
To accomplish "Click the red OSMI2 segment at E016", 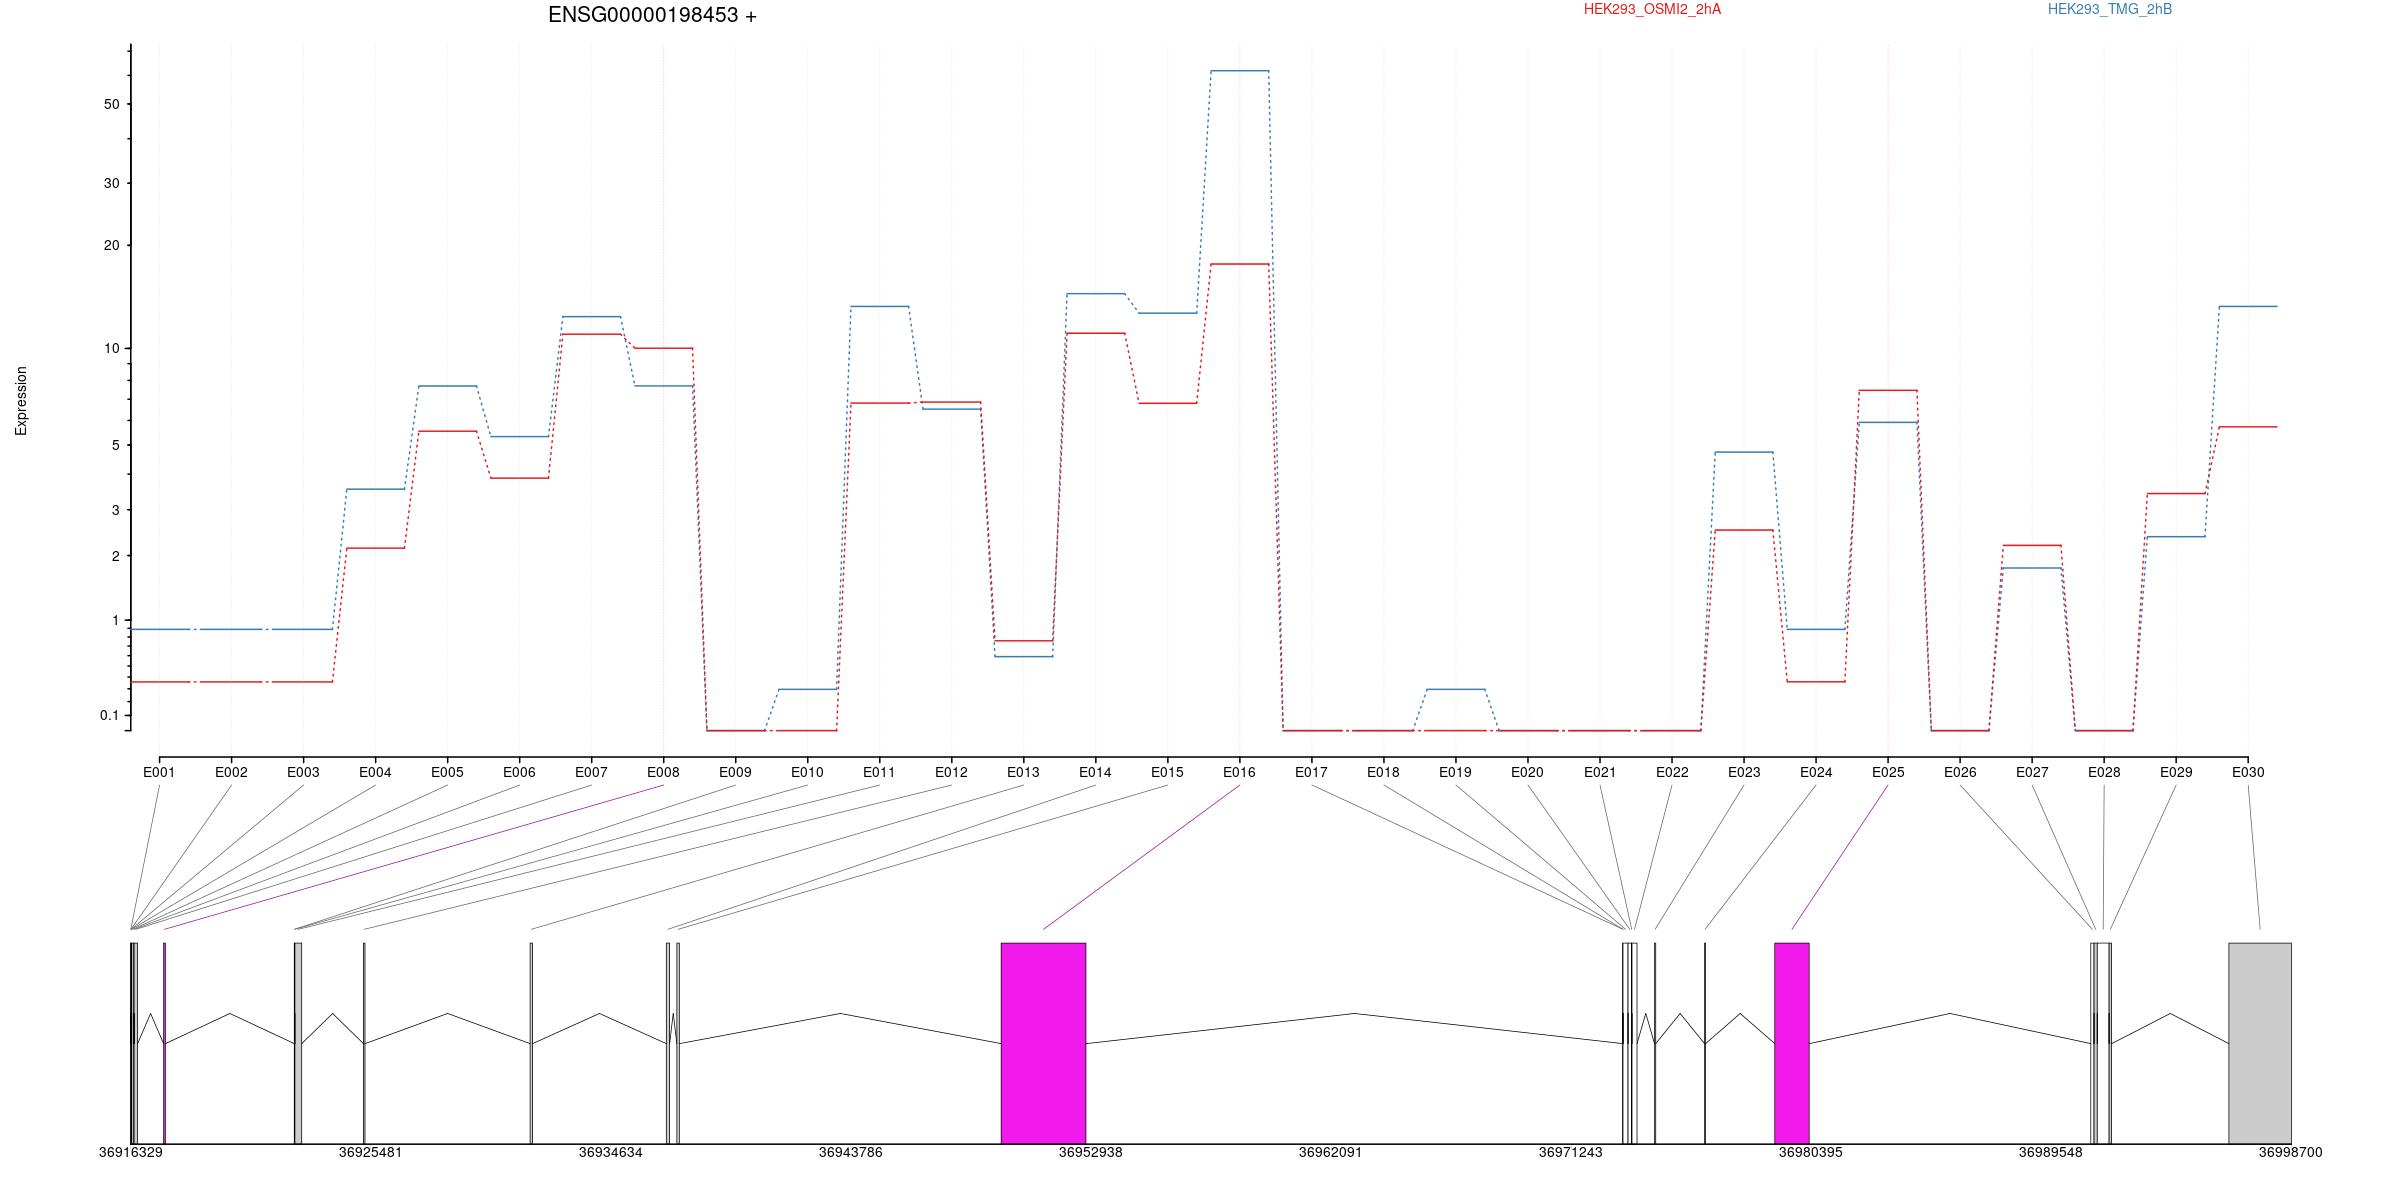I will 1239,264.
